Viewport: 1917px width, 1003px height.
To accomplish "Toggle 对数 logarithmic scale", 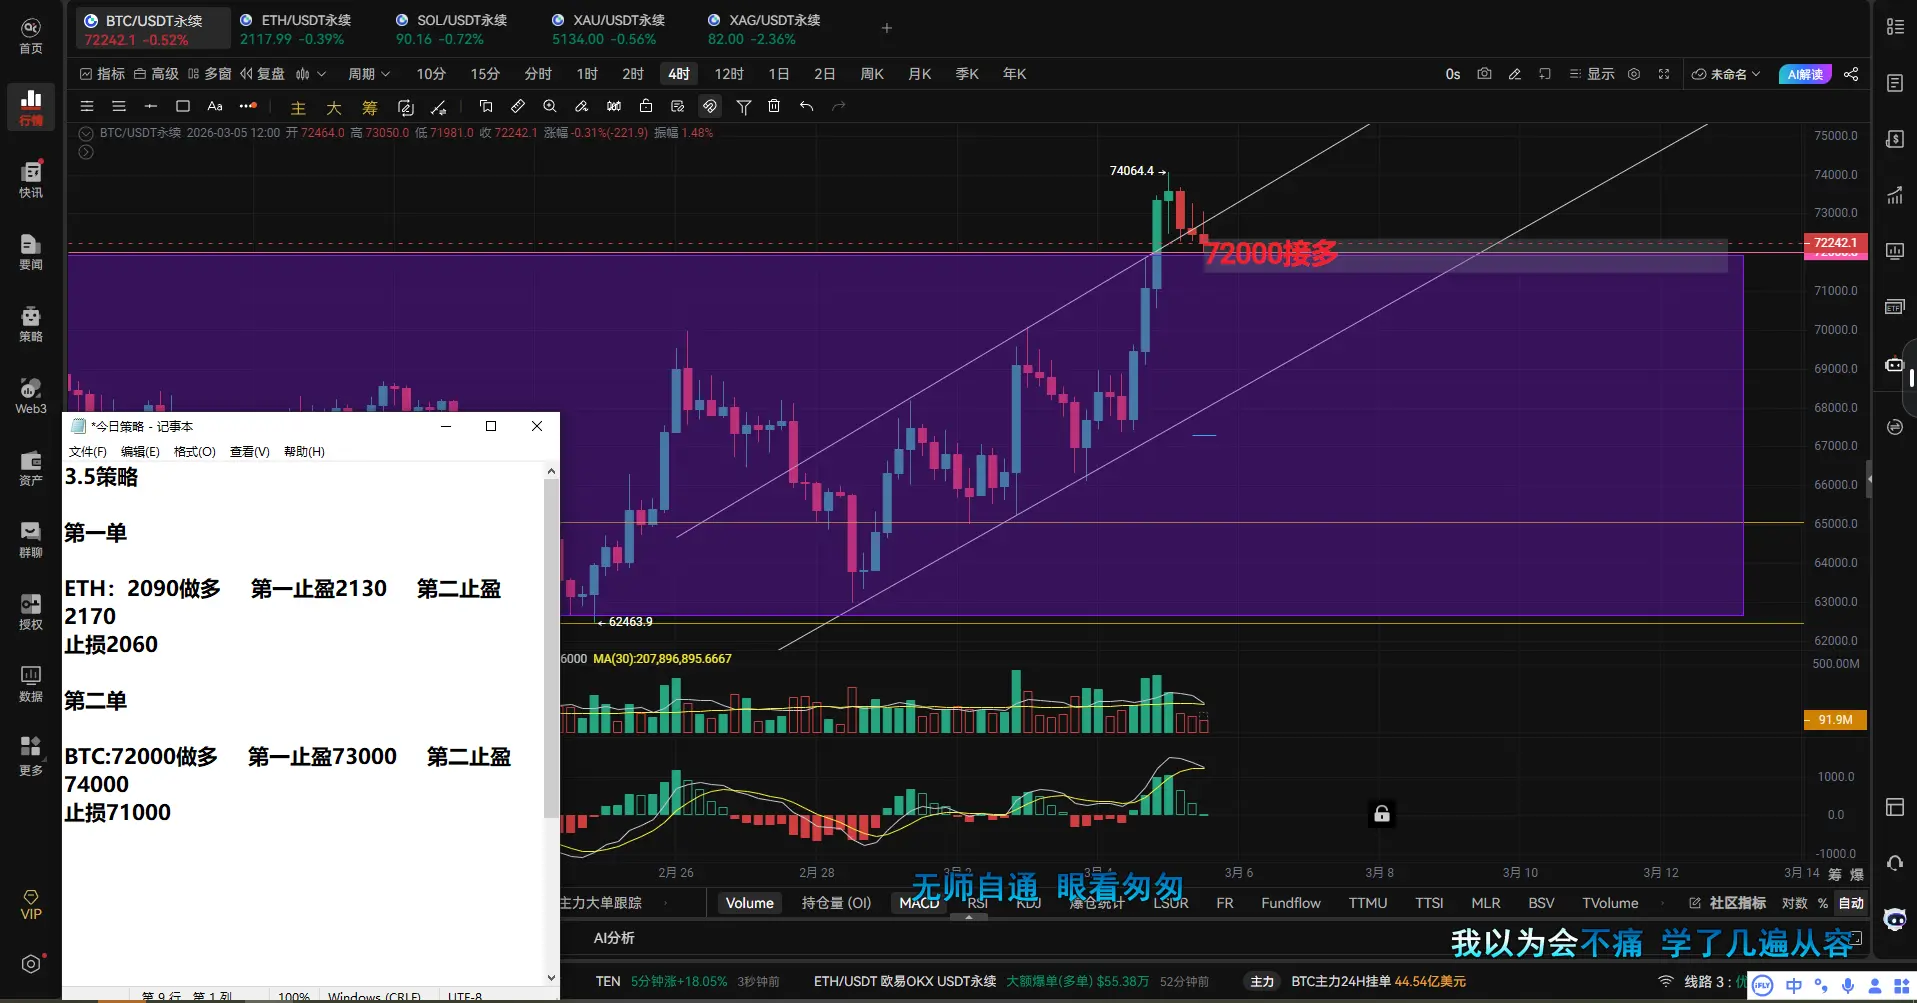I will pyautogui.click(x=1795, y=903).
